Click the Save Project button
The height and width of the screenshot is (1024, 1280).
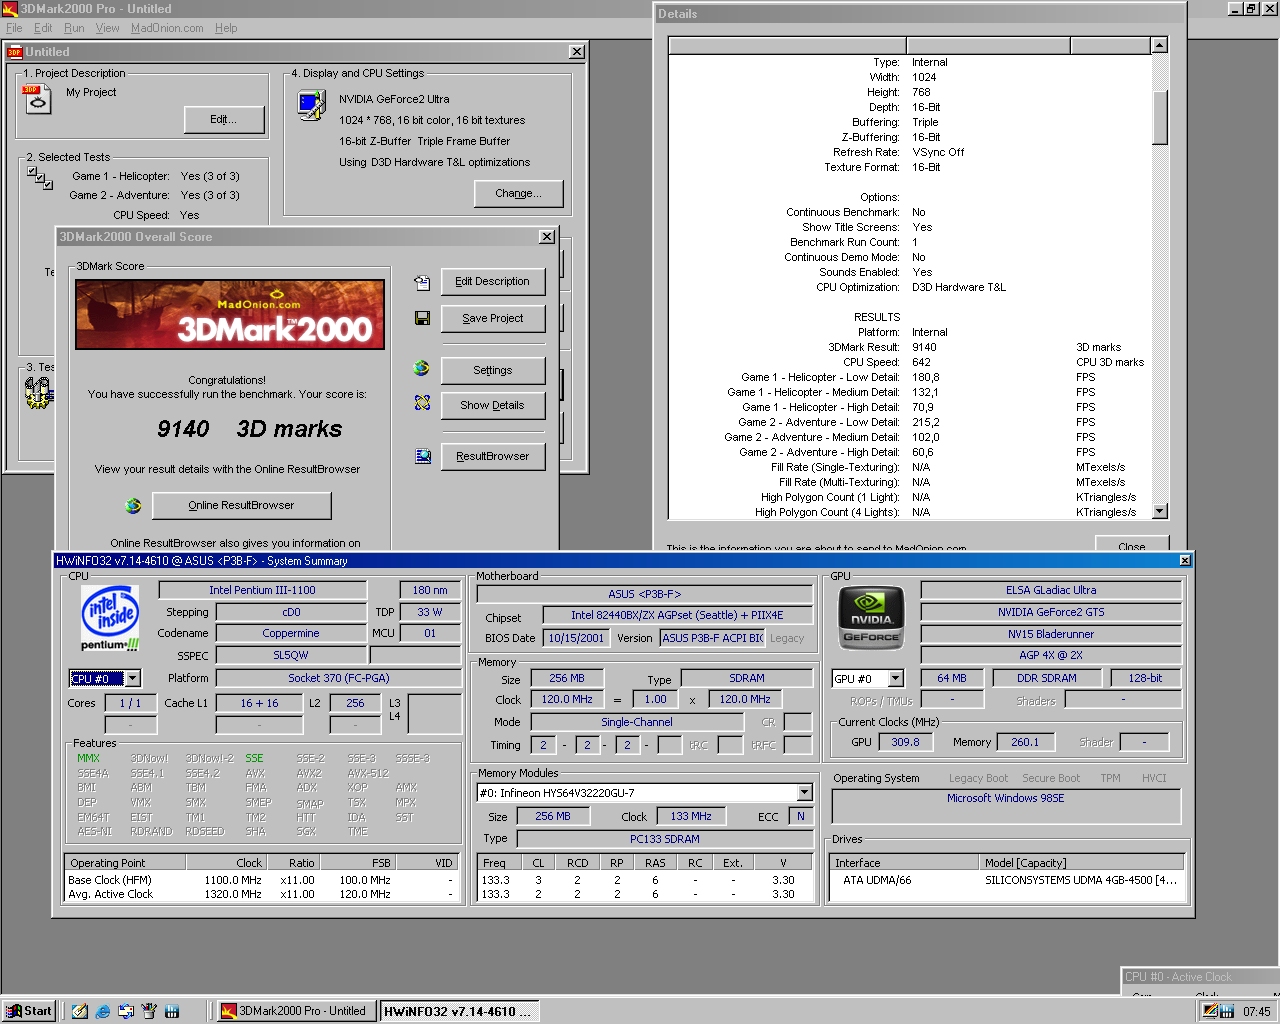pyautogui.click(x=493, y=319)
